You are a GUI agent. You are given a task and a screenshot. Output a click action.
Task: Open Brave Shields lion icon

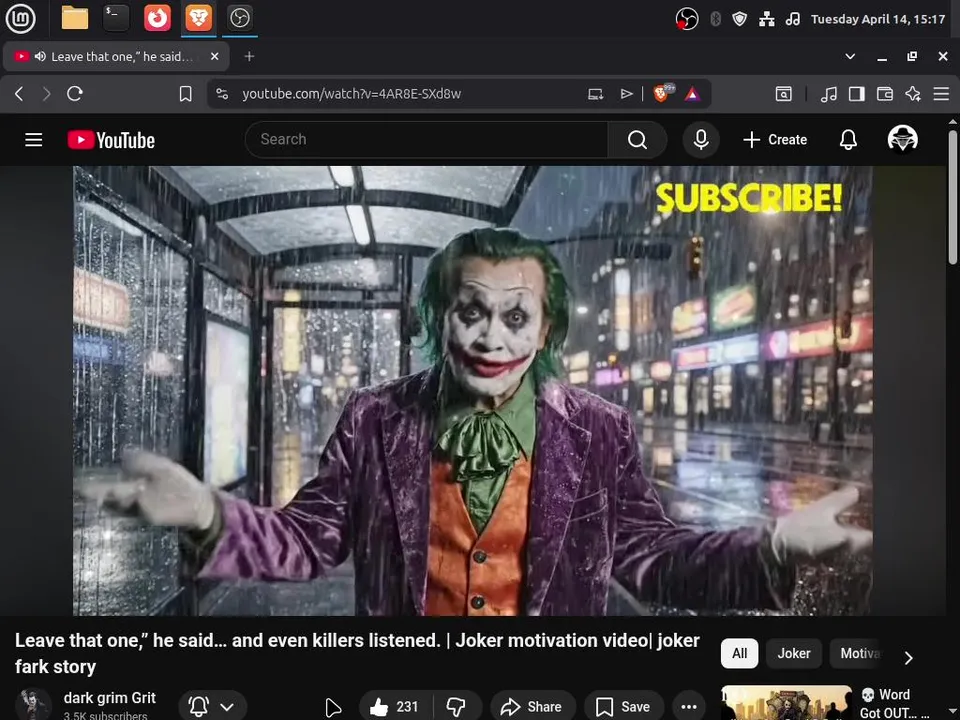(x=663, y=93)
